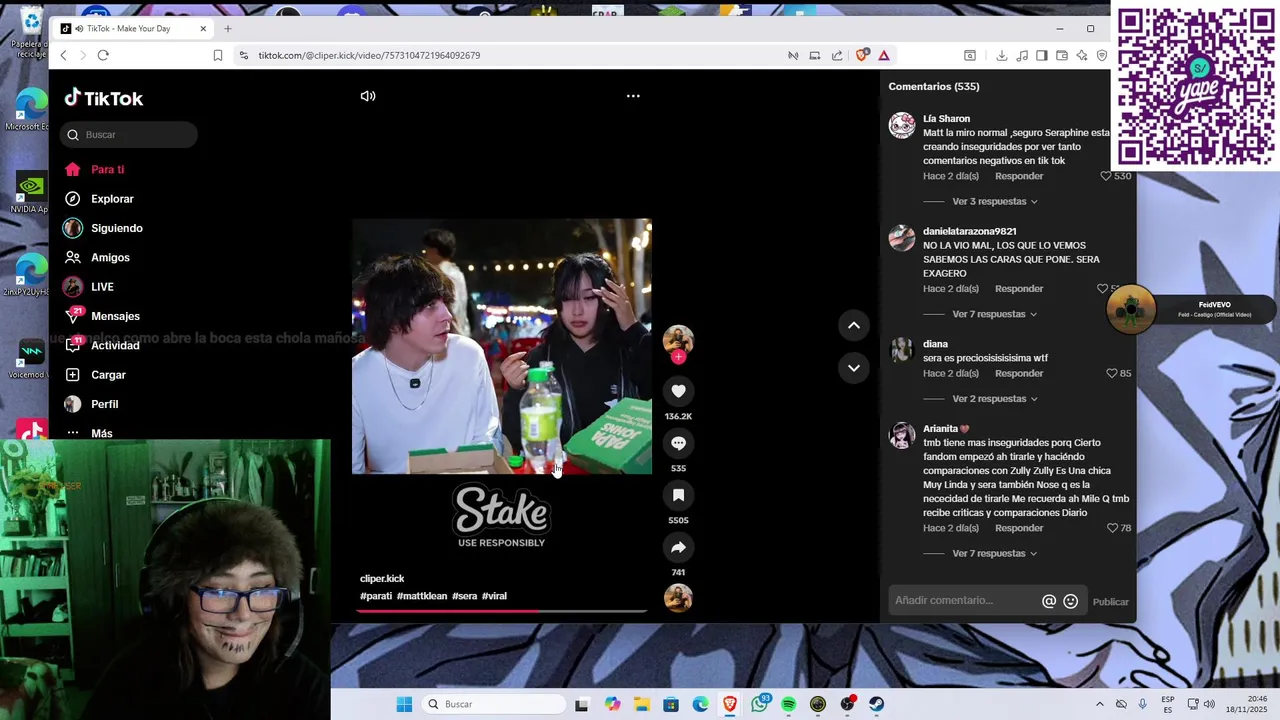Open the emoji picker in the comment box
The width and height of the screenshot is (1280, 720).
pos(1071,601)
